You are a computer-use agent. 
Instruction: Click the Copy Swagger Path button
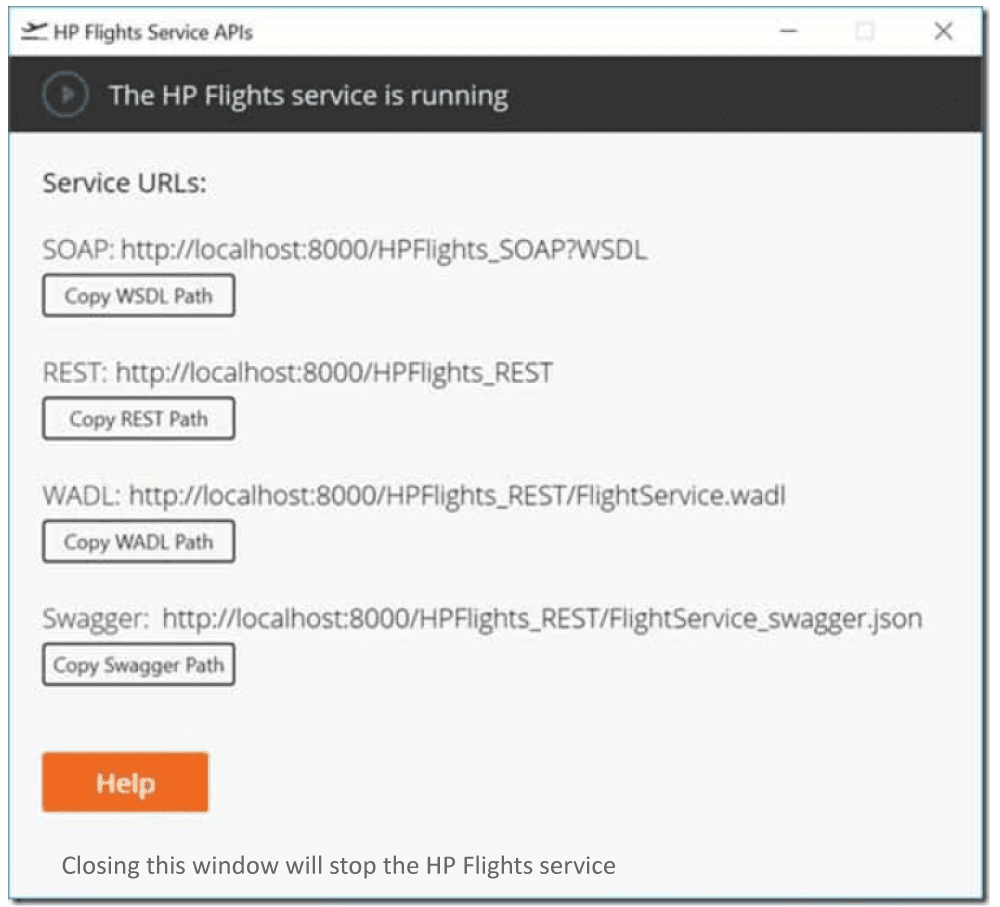coord(137,663)
